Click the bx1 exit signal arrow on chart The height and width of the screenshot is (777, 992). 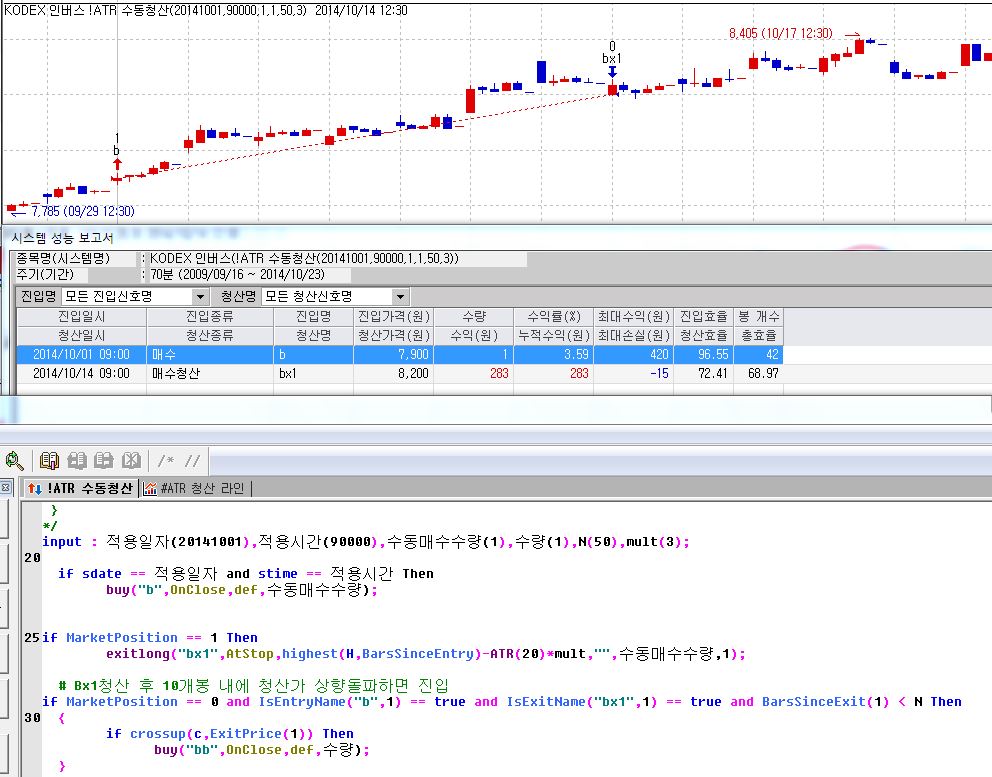[612, 72]
